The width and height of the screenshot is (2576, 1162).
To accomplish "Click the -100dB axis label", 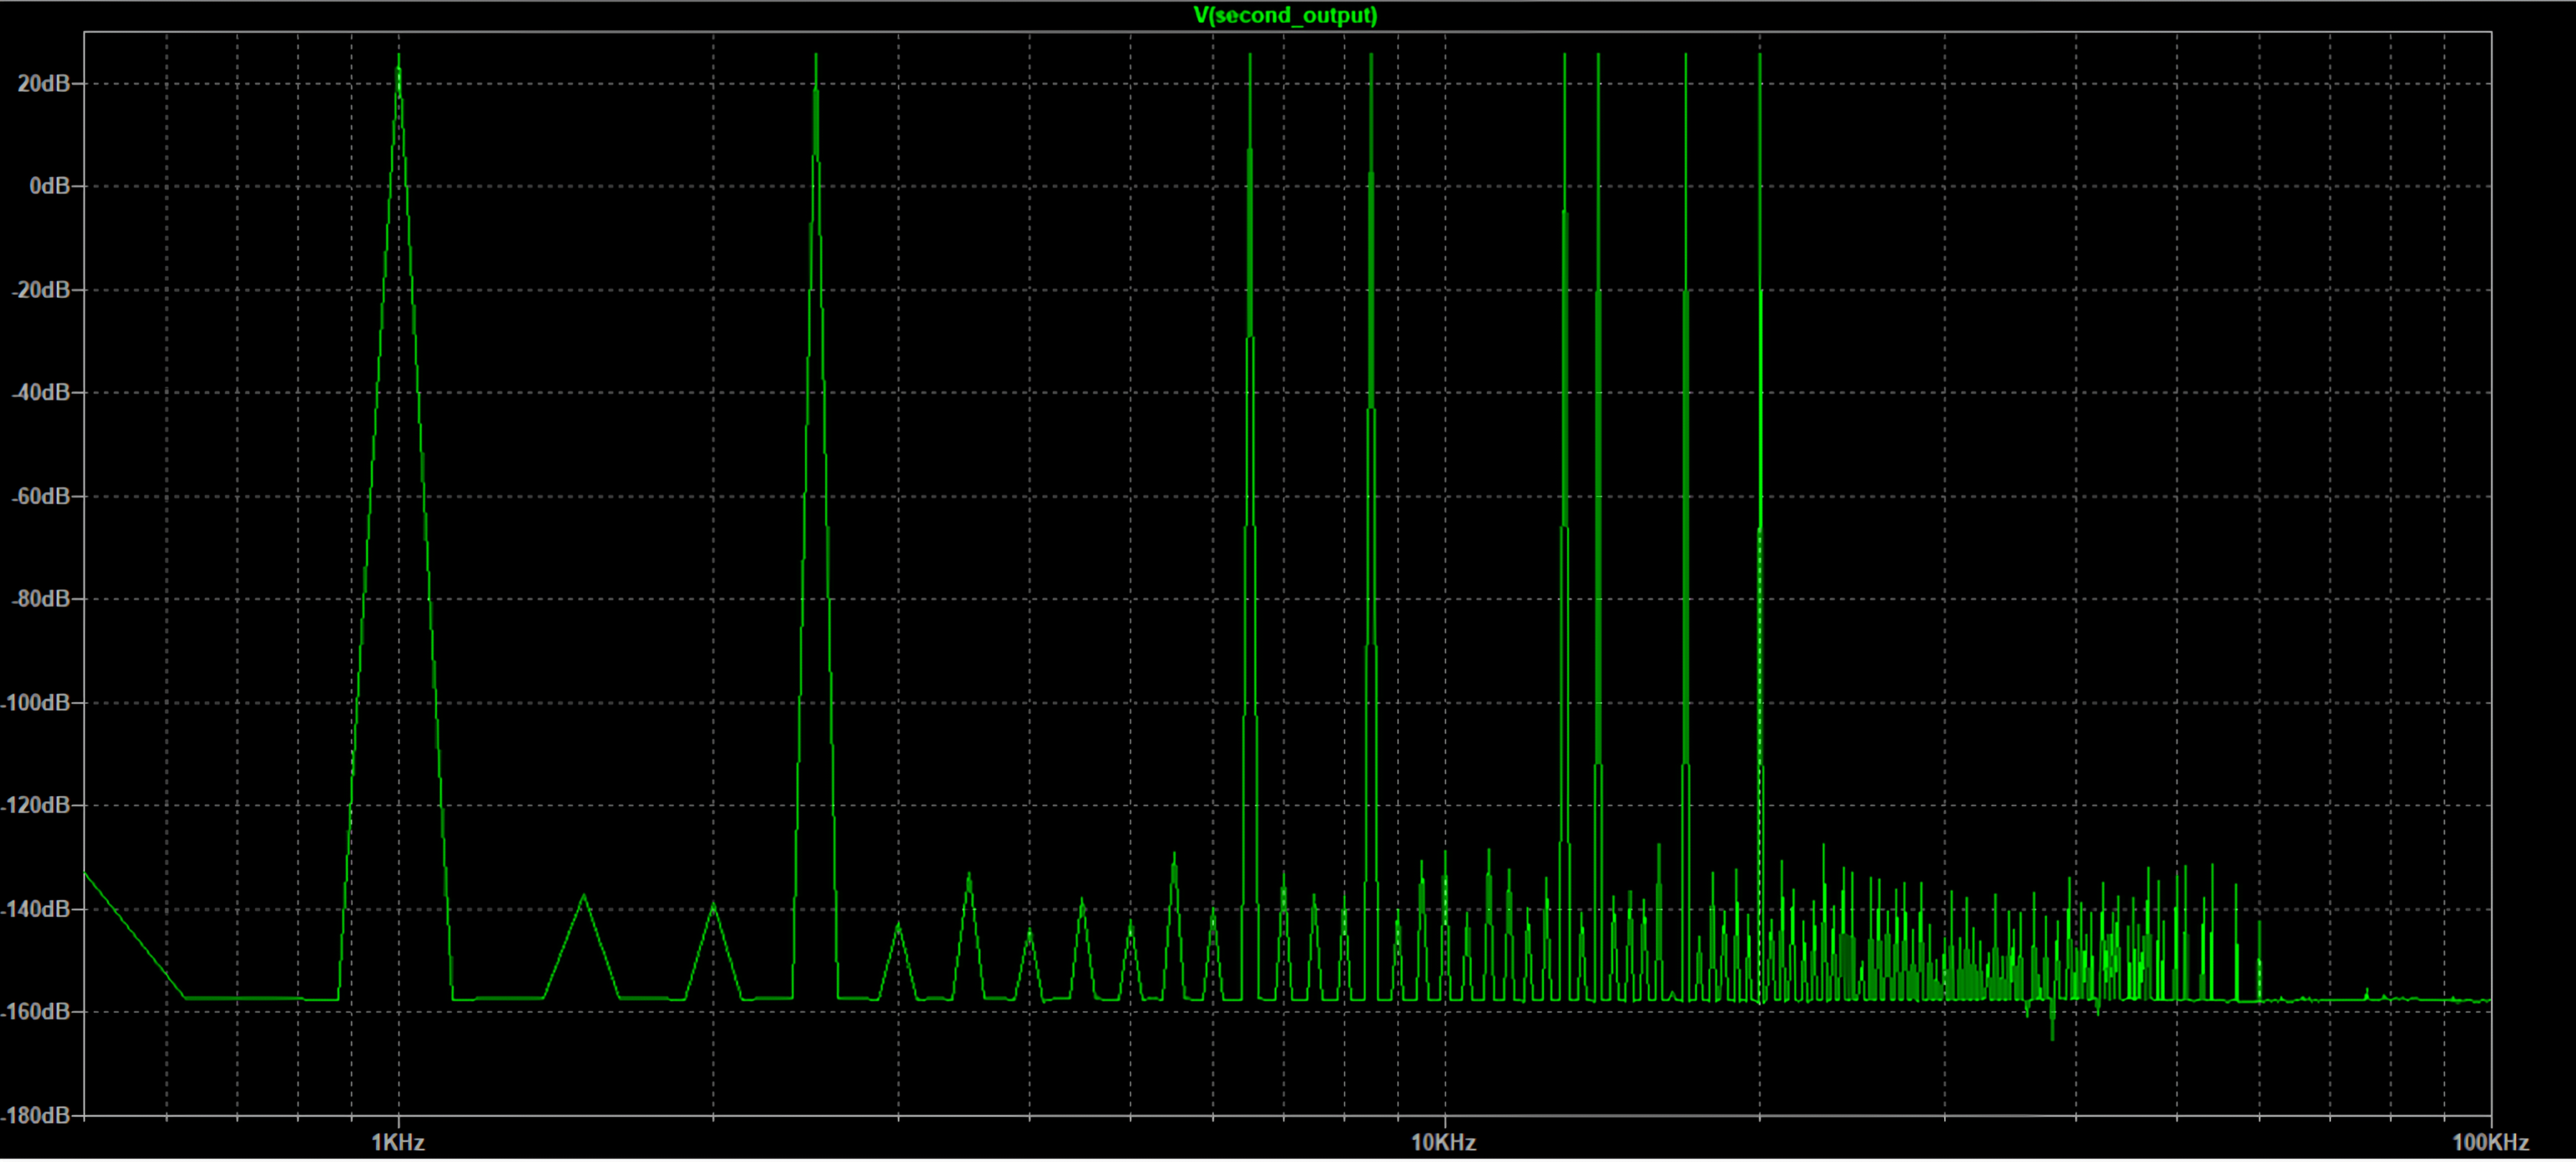I will 36,703.
